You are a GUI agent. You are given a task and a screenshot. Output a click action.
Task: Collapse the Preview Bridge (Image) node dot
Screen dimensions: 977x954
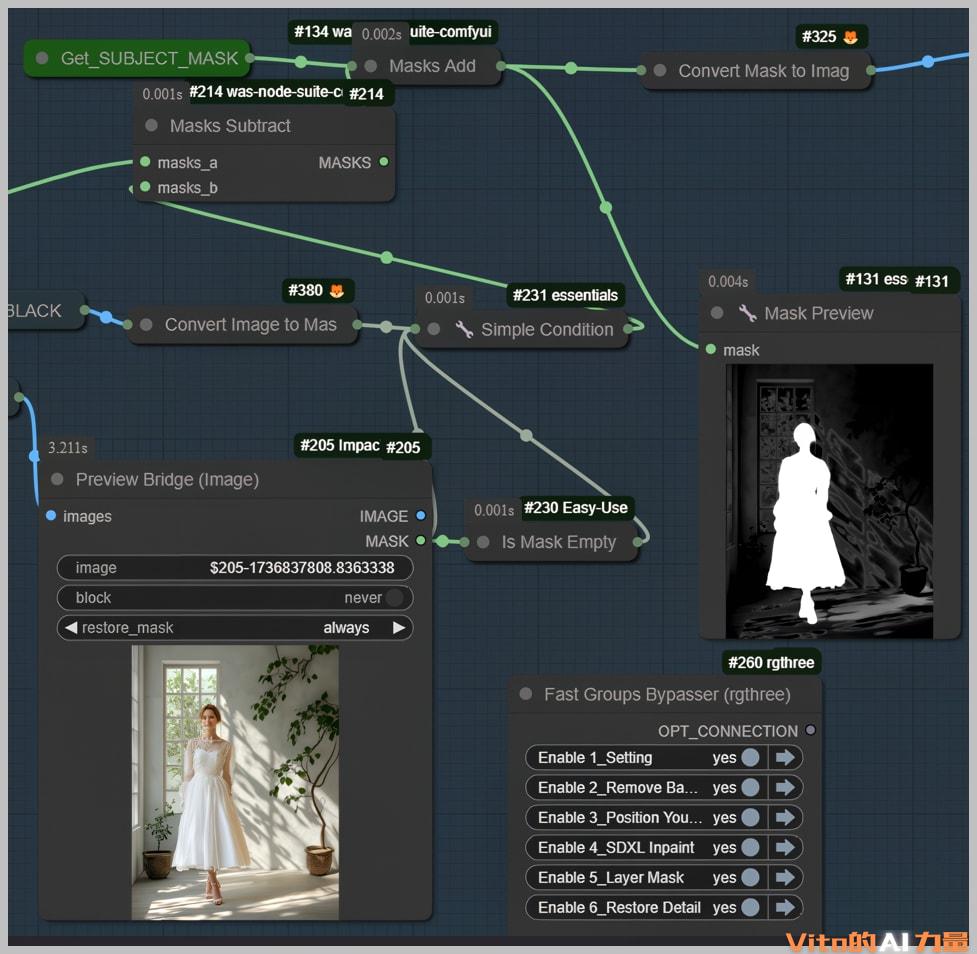click(x=57, y=479)
